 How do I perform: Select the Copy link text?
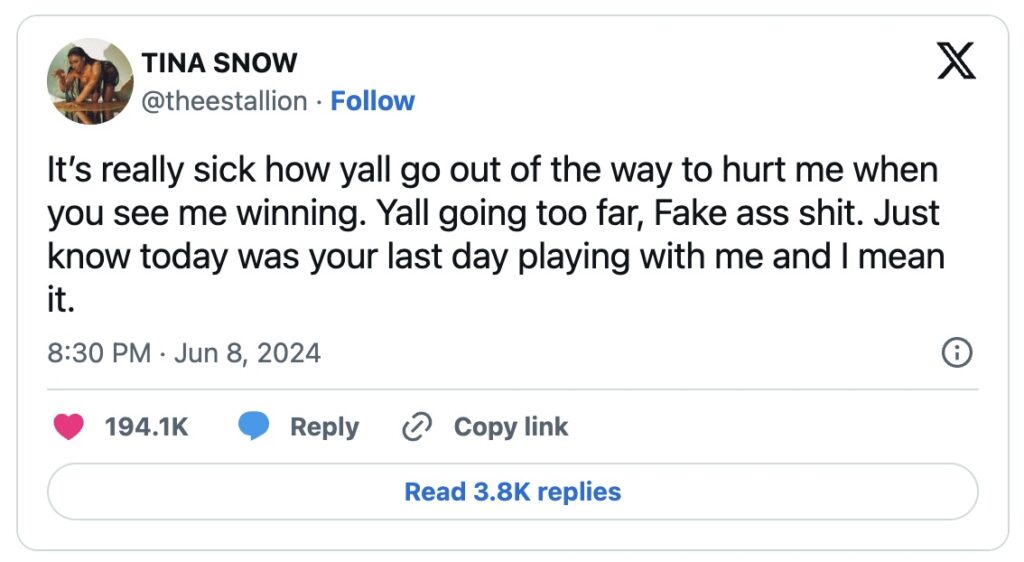510,427
